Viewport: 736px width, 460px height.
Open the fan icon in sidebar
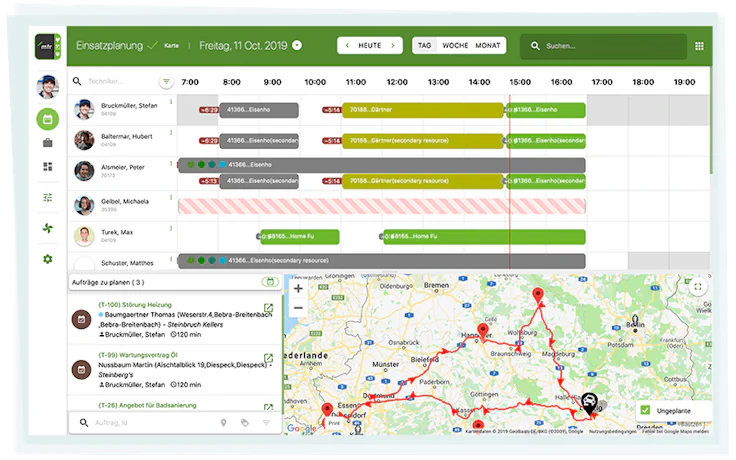point(48,228)
